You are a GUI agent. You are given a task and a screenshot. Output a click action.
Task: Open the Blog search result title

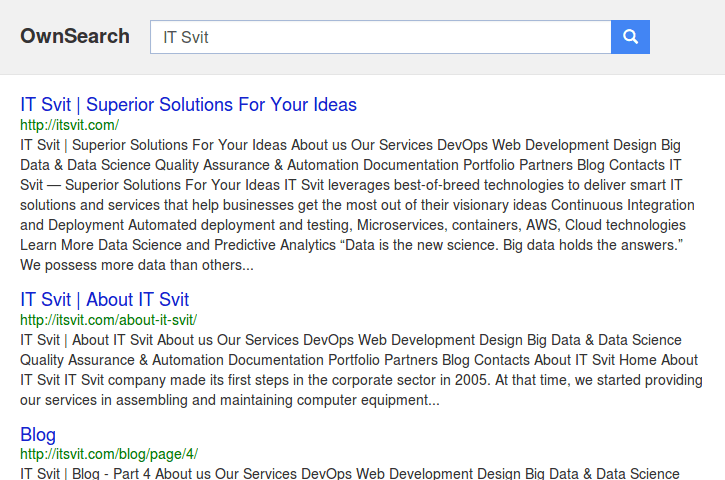point(38,435)
